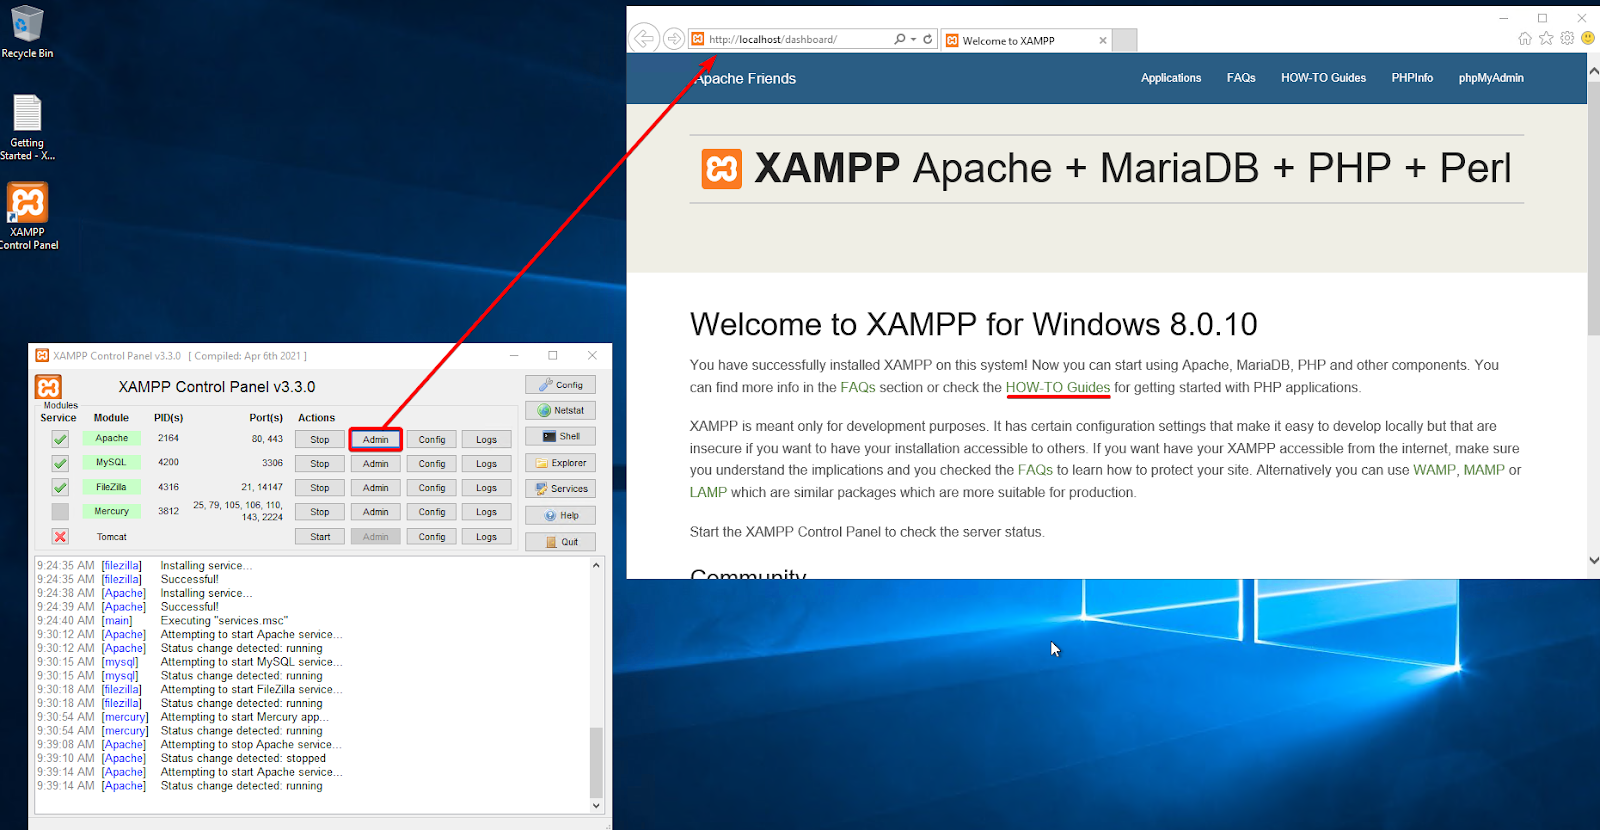Click Quit in XAMPP Control Panel

tap(560, 542)
